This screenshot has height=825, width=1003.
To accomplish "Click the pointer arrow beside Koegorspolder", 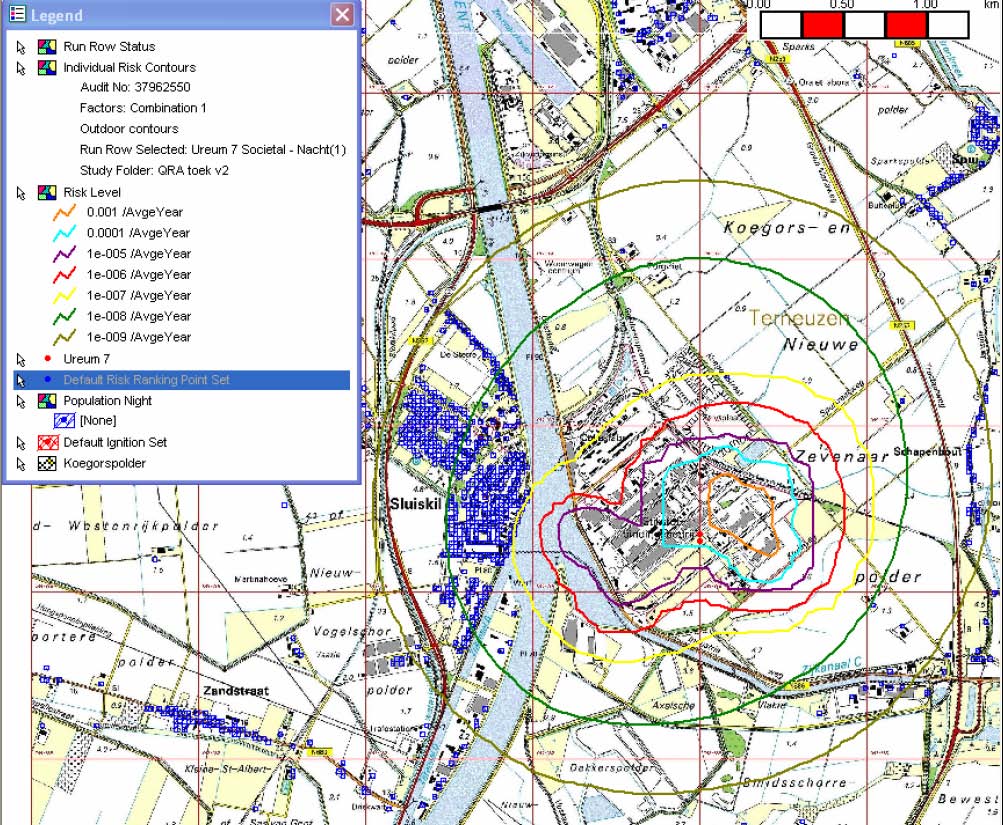I will tap(21, 465).
